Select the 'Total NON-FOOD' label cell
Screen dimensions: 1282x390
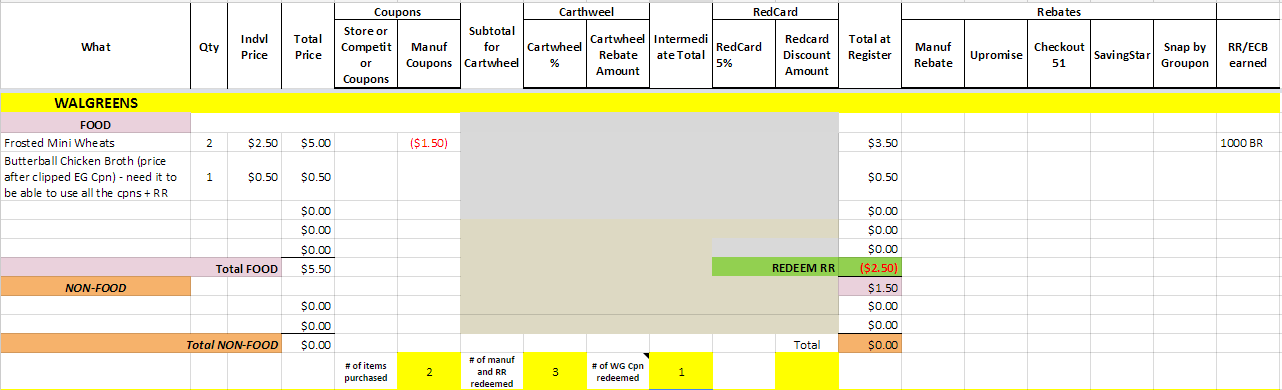141,344
